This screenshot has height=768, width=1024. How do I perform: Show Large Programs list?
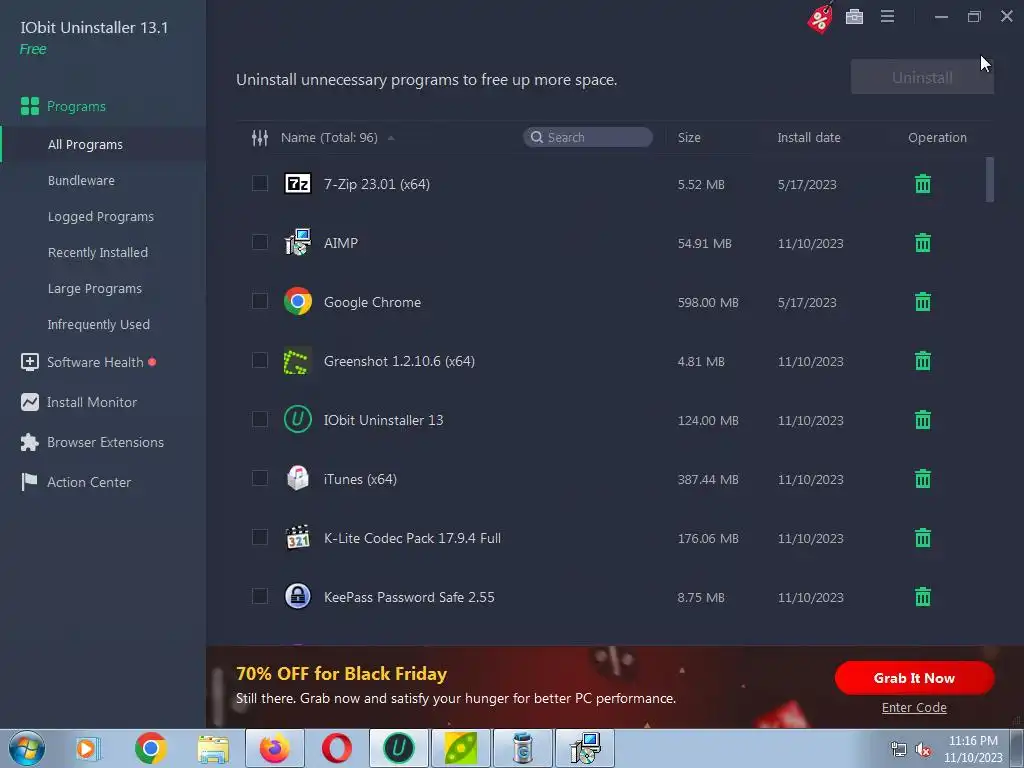[x=95, y=288]
